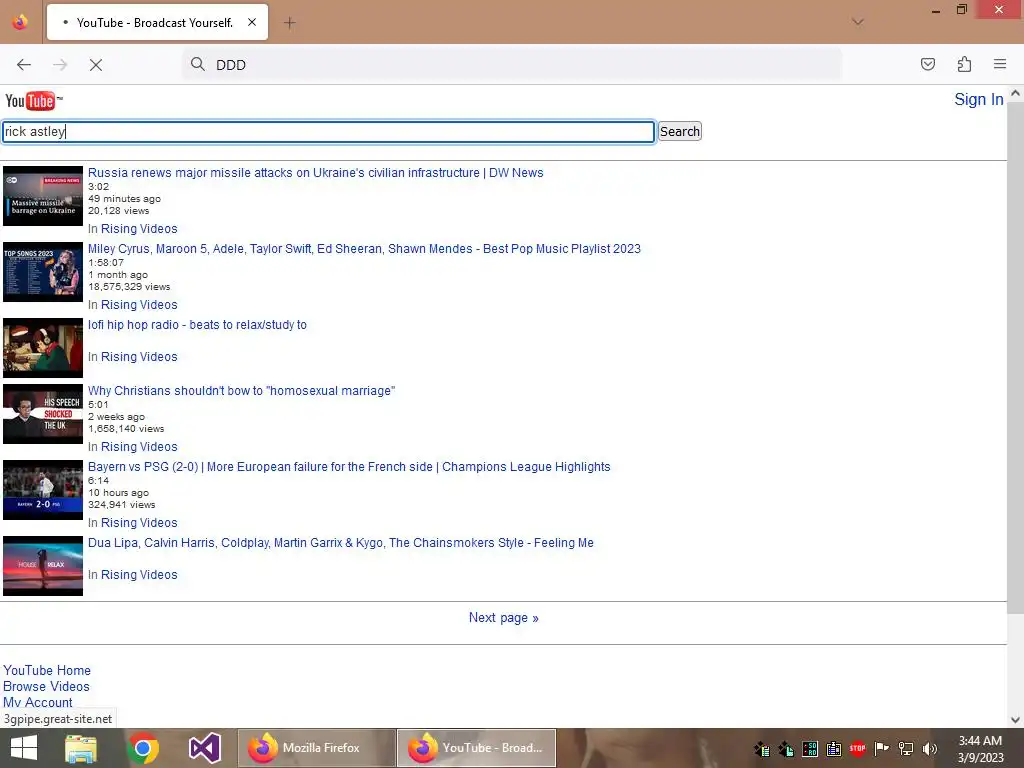Open the Best Pop Music Playlist 2023 video
Screen dimensions: 1024x768
coord(364,249)
